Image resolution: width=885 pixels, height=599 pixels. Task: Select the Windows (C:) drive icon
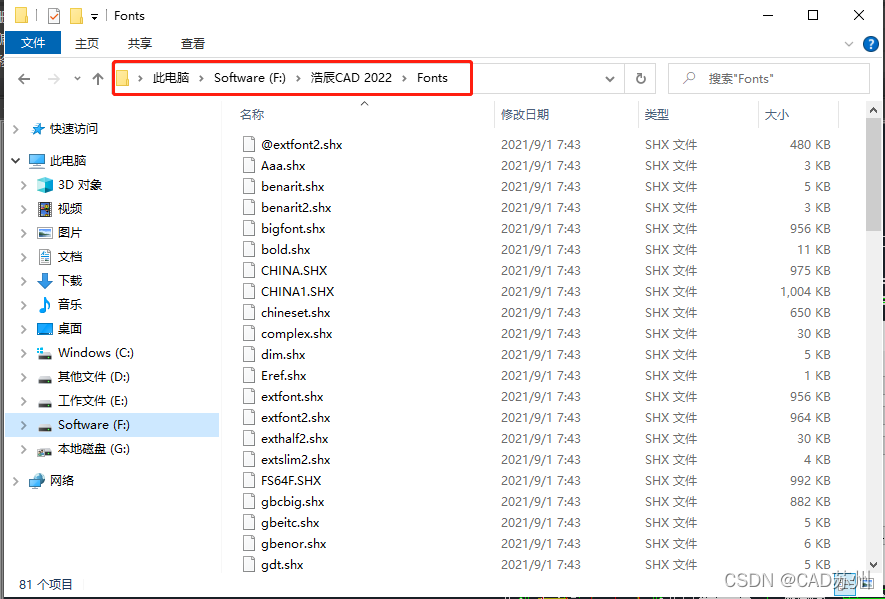[45, 353]
